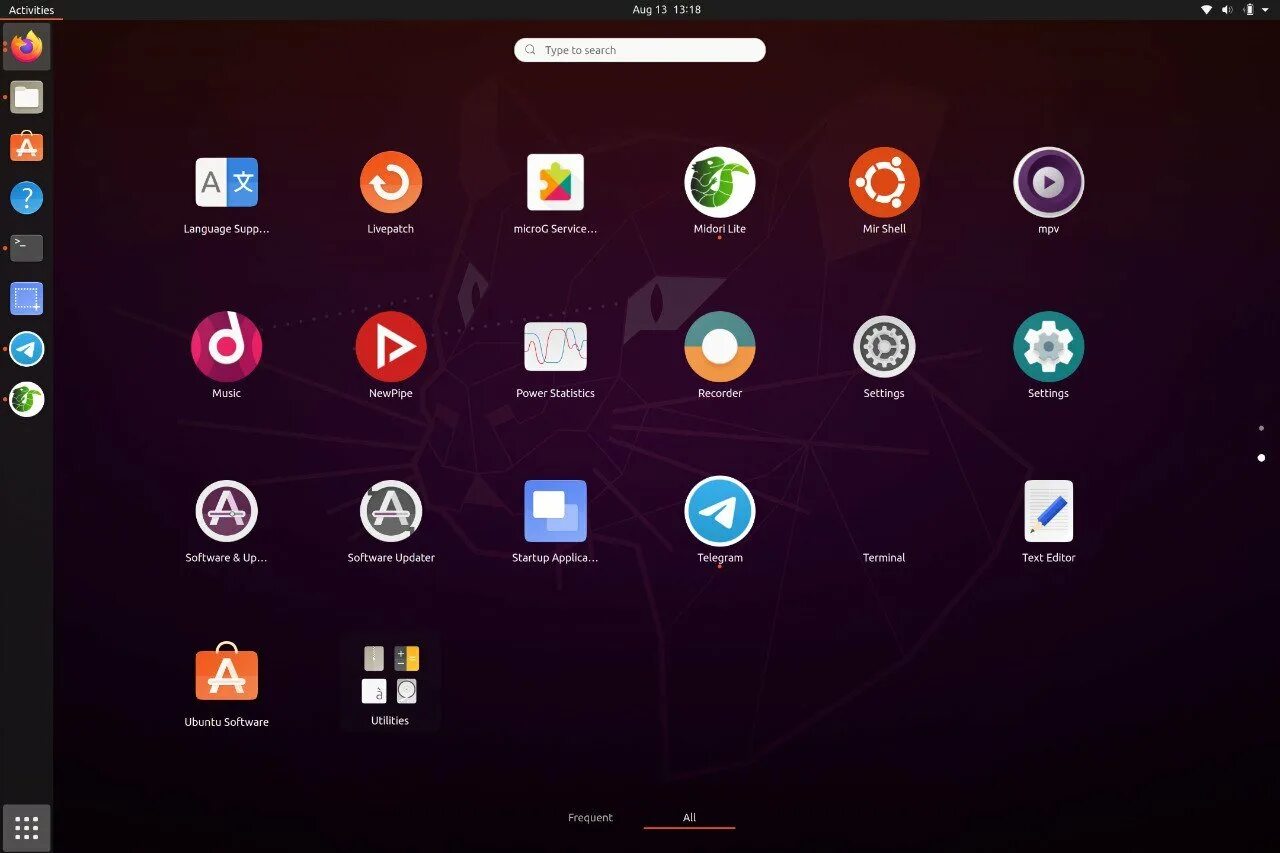The width and height of the screenshot is (1280, 853).
Task: Launch NewPipe
Action: click(x=390, y=347)
